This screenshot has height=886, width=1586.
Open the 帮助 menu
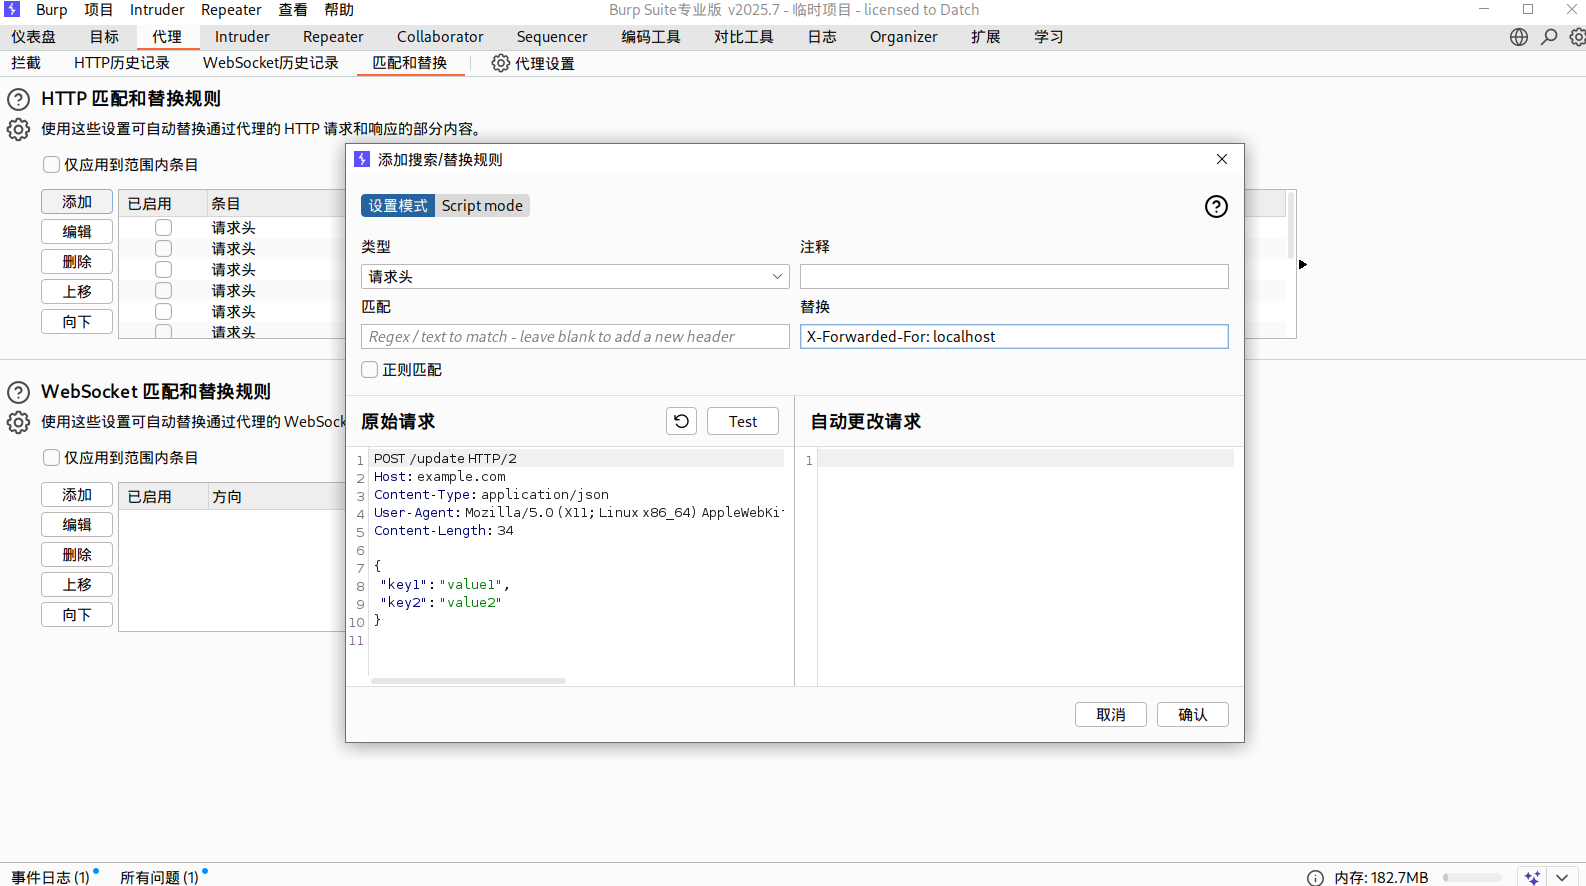(339, 10)
